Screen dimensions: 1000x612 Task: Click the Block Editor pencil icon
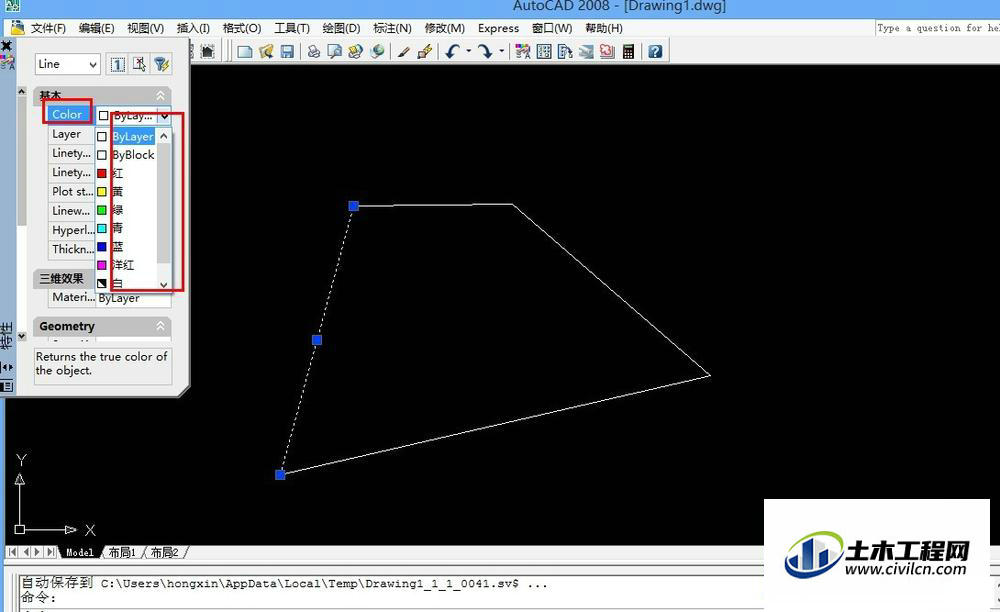point(425,52)
